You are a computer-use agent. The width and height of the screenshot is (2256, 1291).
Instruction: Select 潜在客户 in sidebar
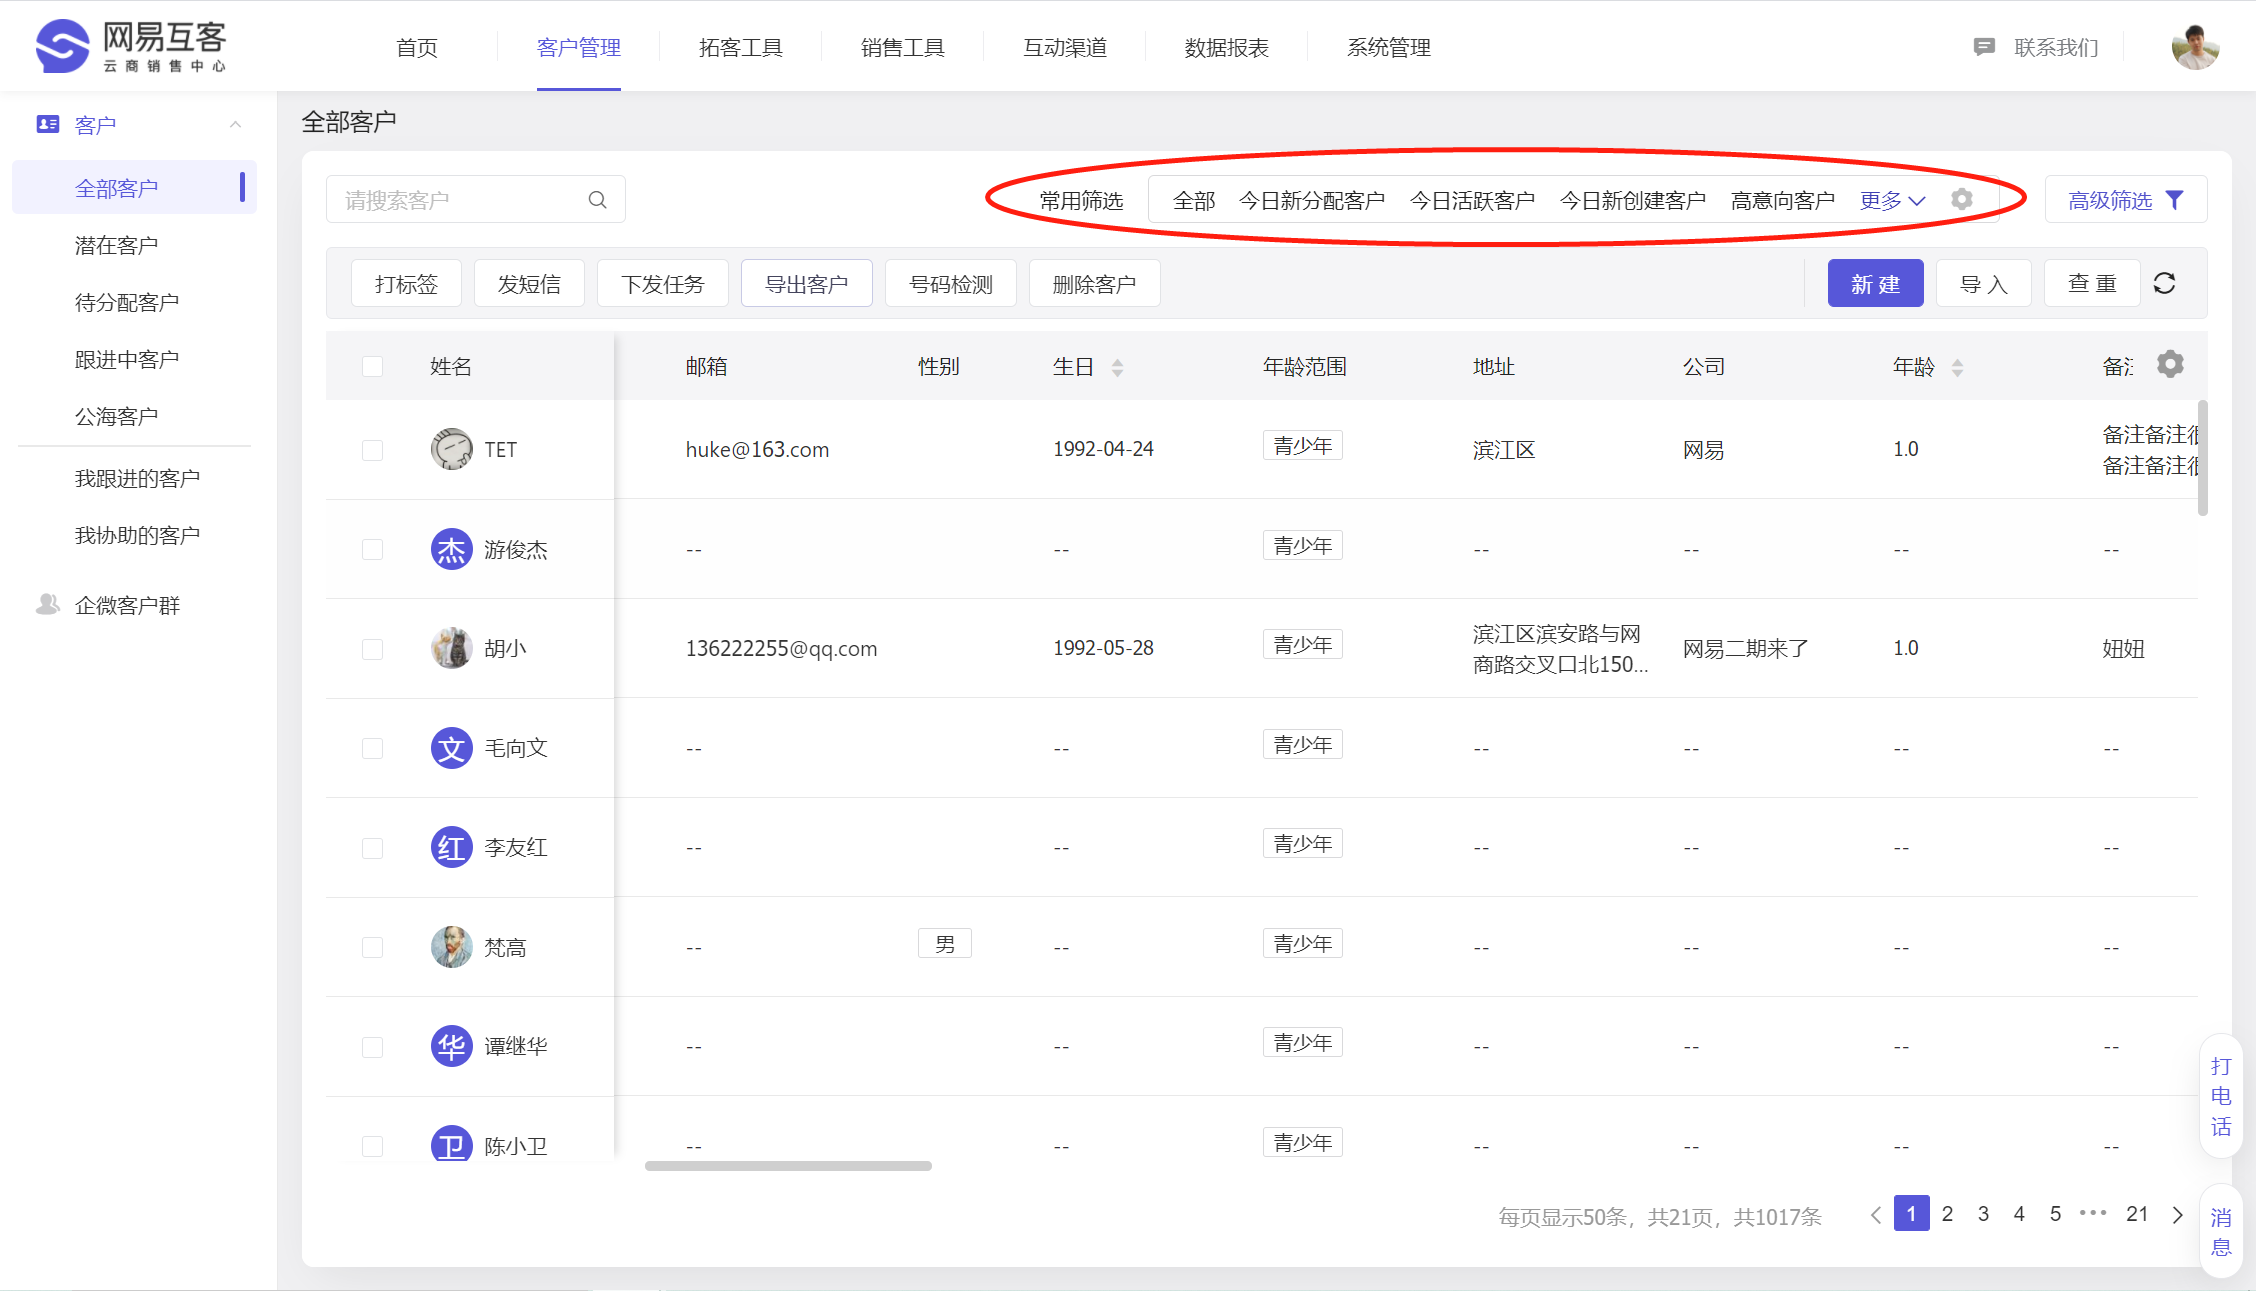pyautogui.click(x=116, y=245)
